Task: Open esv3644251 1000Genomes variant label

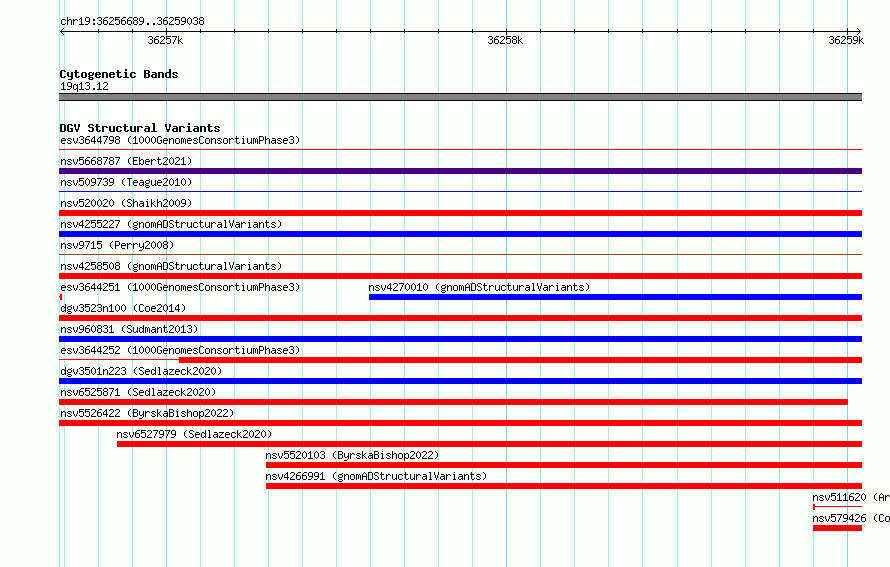Action: tap(180, 287)
